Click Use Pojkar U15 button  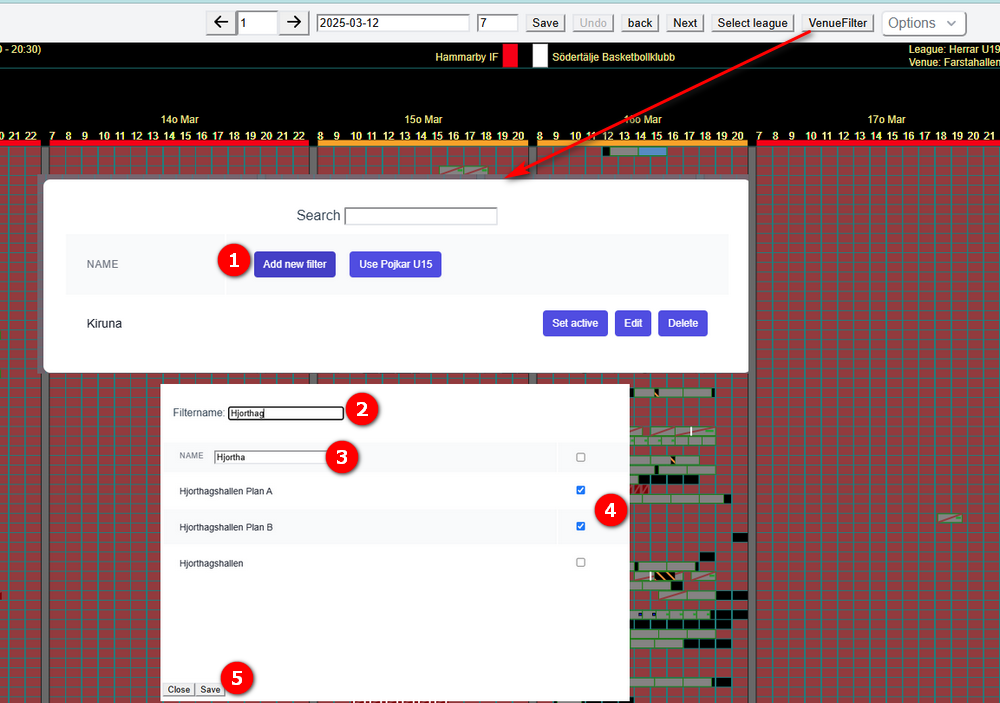[x=395, y=264]
